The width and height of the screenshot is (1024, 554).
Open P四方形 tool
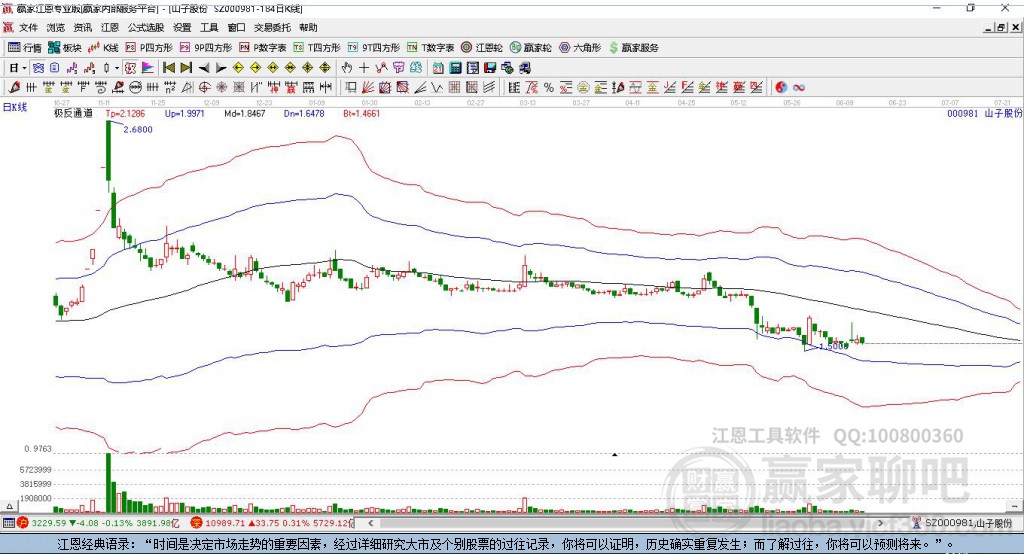pos(149,48)
